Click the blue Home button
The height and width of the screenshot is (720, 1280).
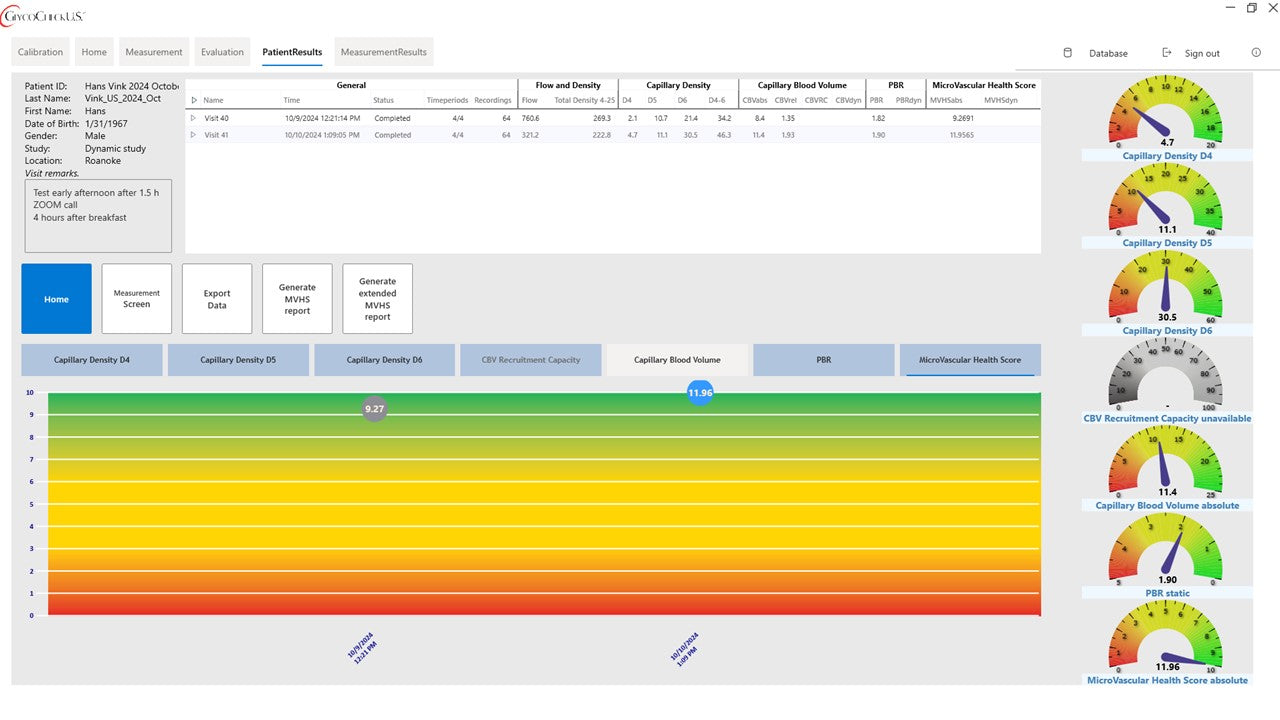tap(56, 299)
